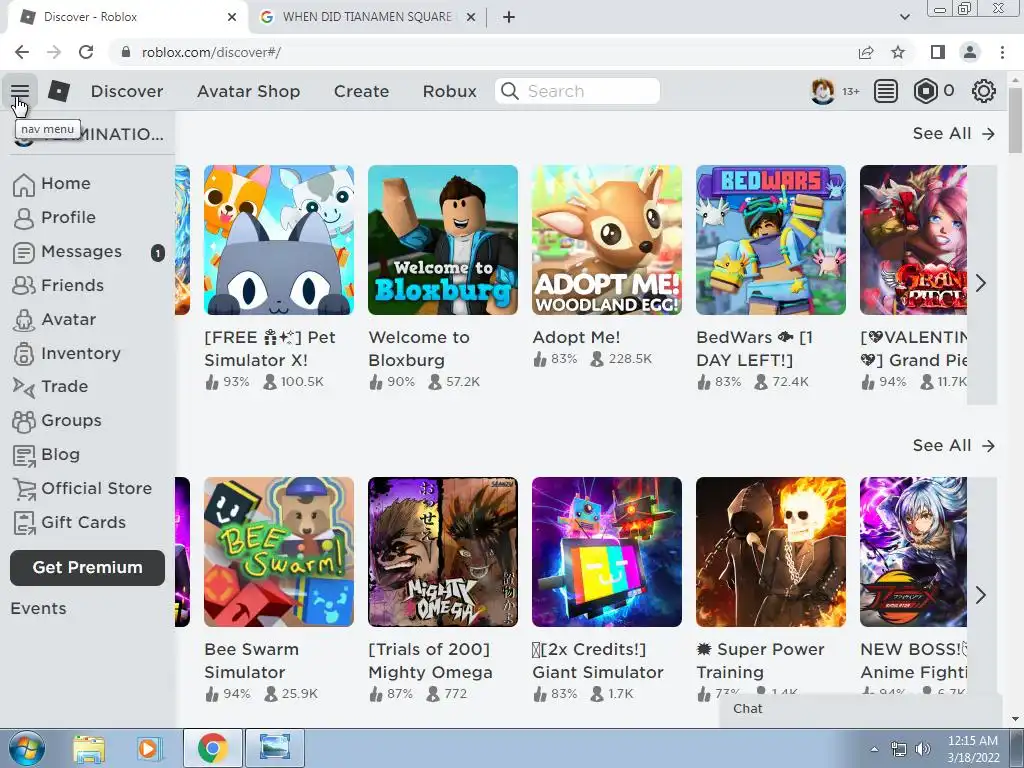Open Discover in the top navigation

tap(127, 91)
